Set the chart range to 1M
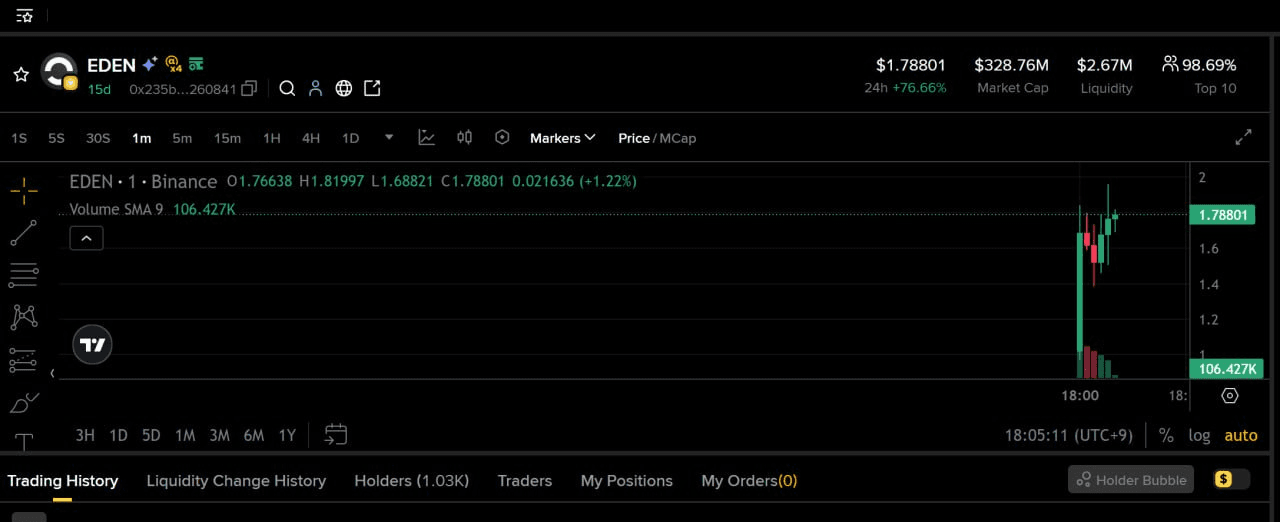This screenshot has height=522, width=1280. tap(185, 435)
